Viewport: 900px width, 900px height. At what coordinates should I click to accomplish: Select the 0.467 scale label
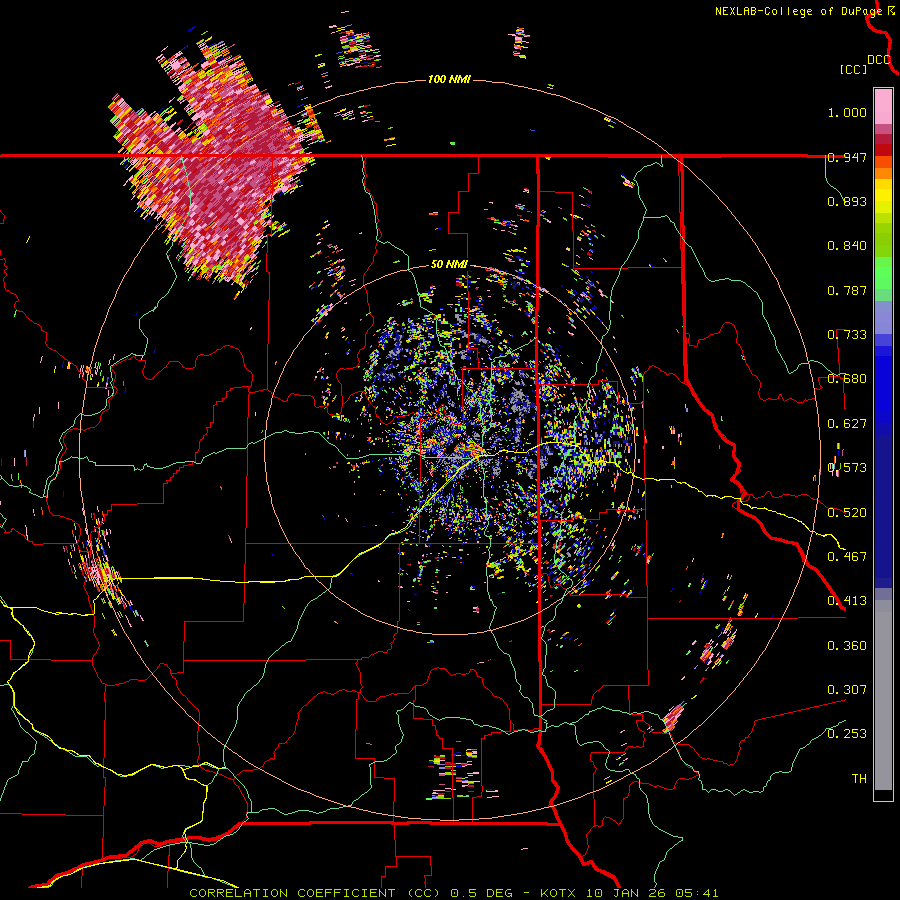[x=847, y=557]
